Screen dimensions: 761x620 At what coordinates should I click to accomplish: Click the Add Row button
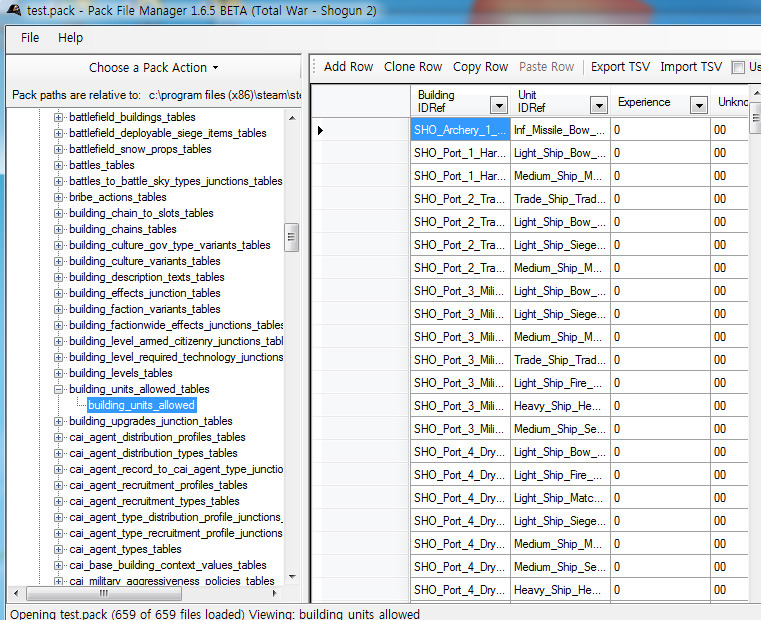tap(348, 67)
